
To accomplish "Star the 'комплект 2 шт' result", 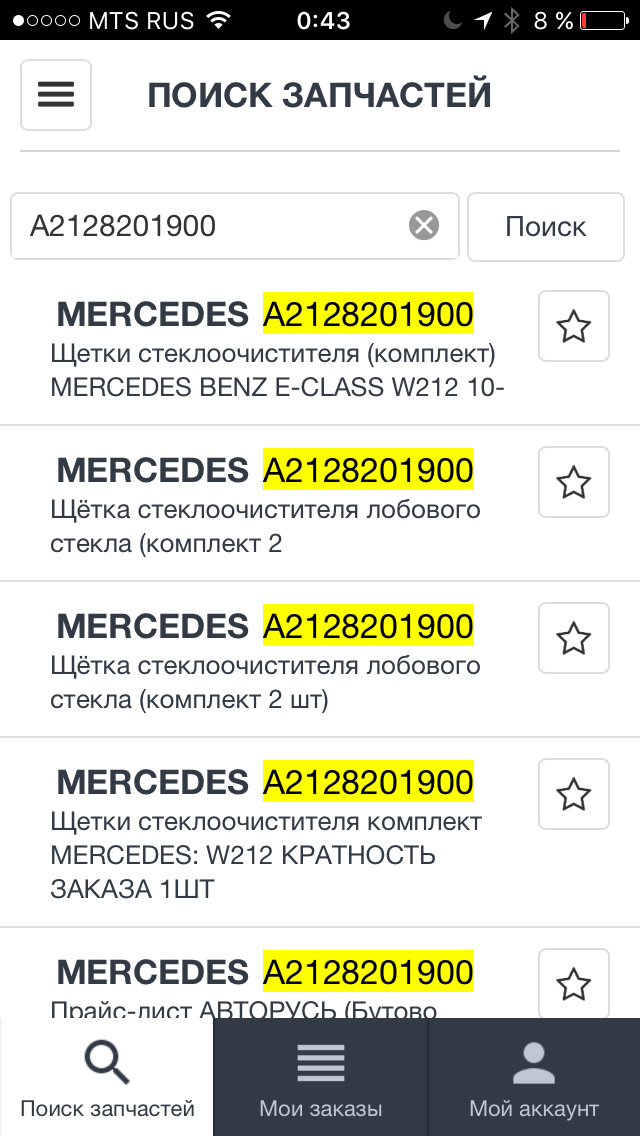I will [573, 638].
